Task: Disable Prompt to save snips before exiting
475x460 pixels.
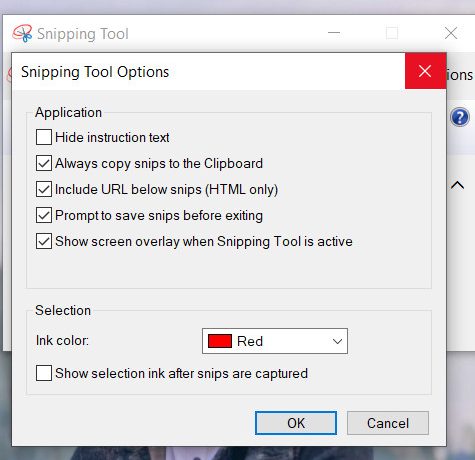Action: (x=44, y=215)
